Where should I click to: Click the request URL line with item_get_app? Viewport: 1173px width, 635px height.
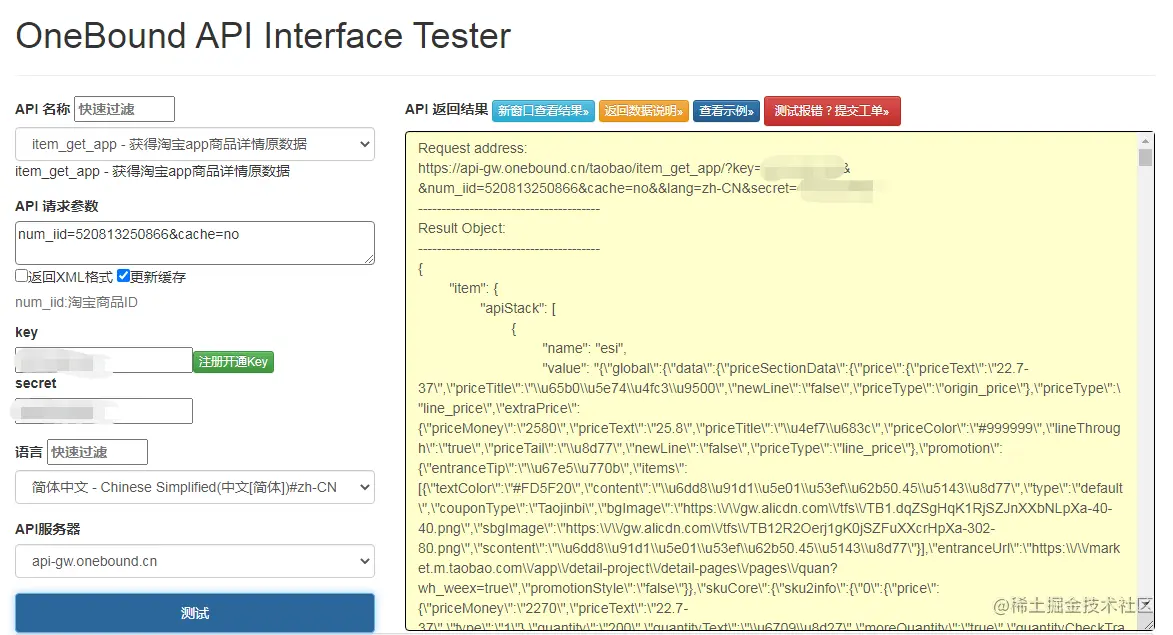(634, 168)
